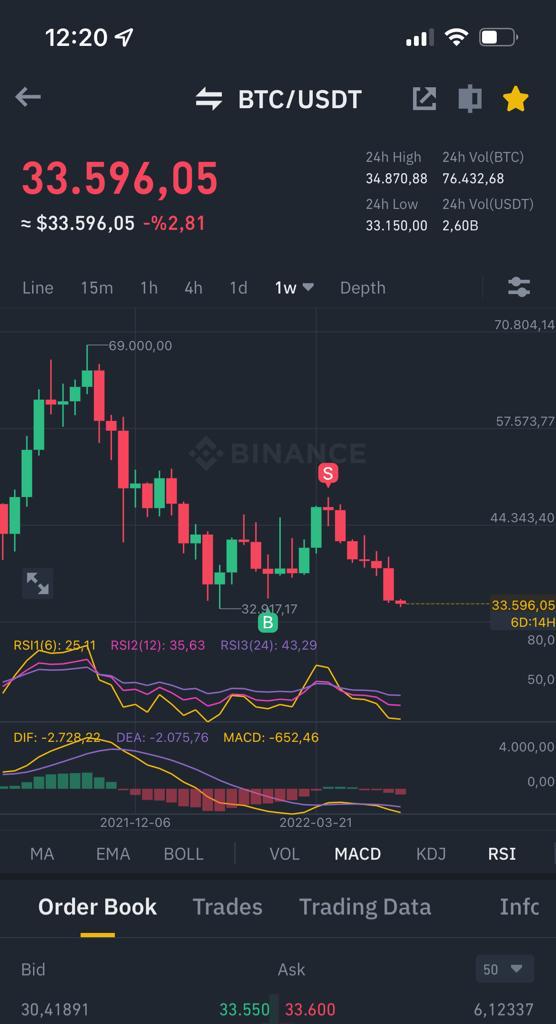
Task: Toggle the VOL indicator
Action: coord(284,854)
